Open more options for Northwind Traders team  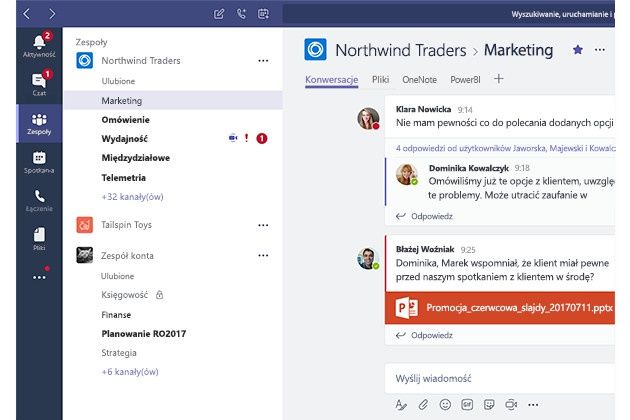coord(263,61)
